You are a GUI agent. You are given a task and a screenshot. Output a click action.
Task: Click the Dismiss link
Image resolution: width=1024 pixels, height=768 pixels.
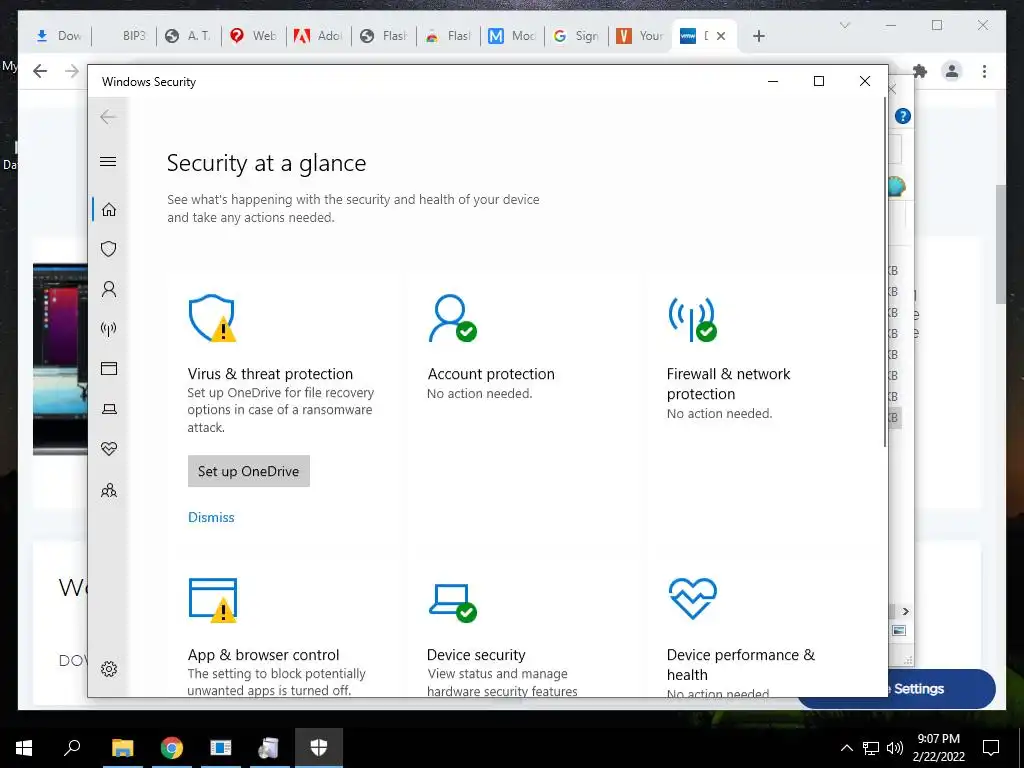pos(211,517)
